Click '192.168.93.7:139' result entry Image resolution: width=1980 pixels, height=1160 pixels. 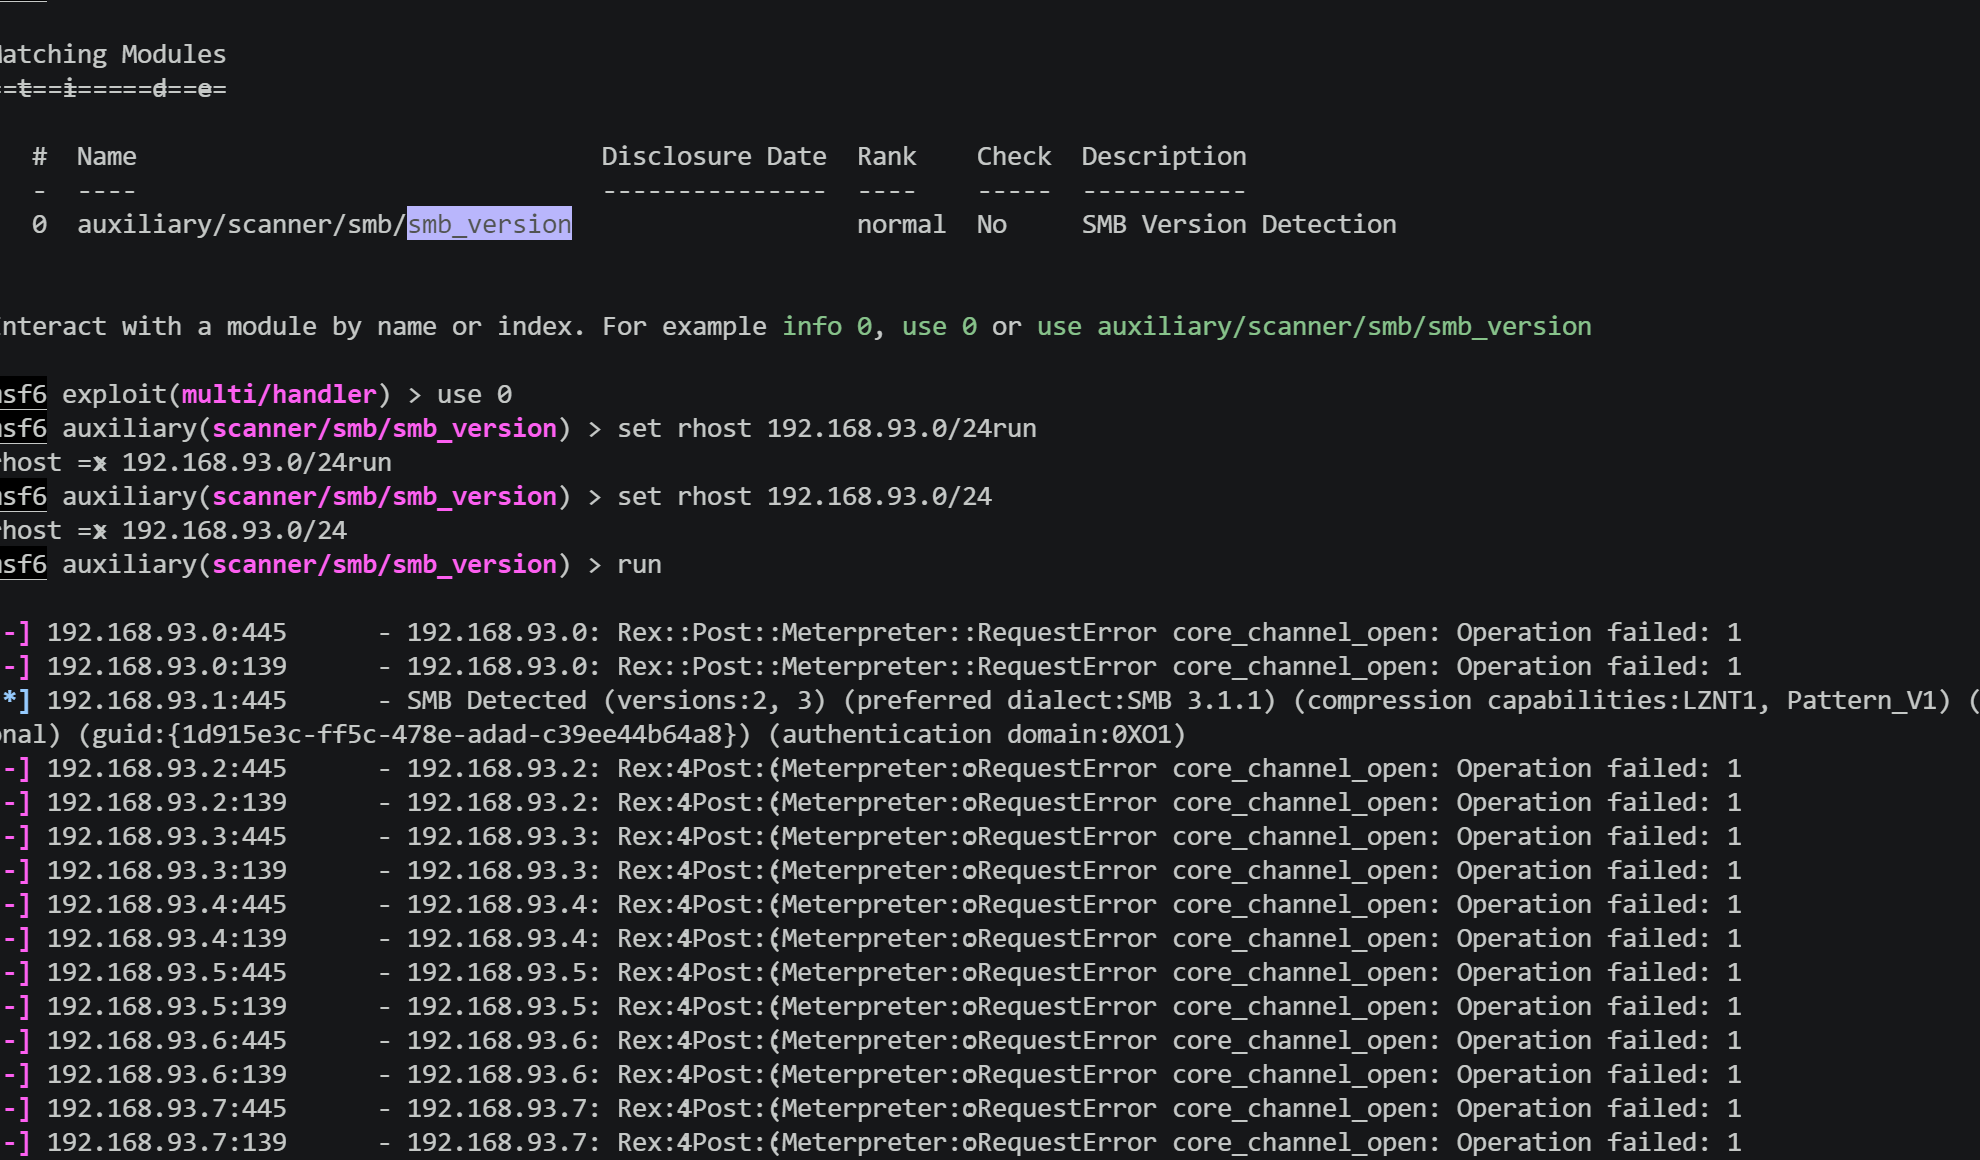[x=167, y=1142]
